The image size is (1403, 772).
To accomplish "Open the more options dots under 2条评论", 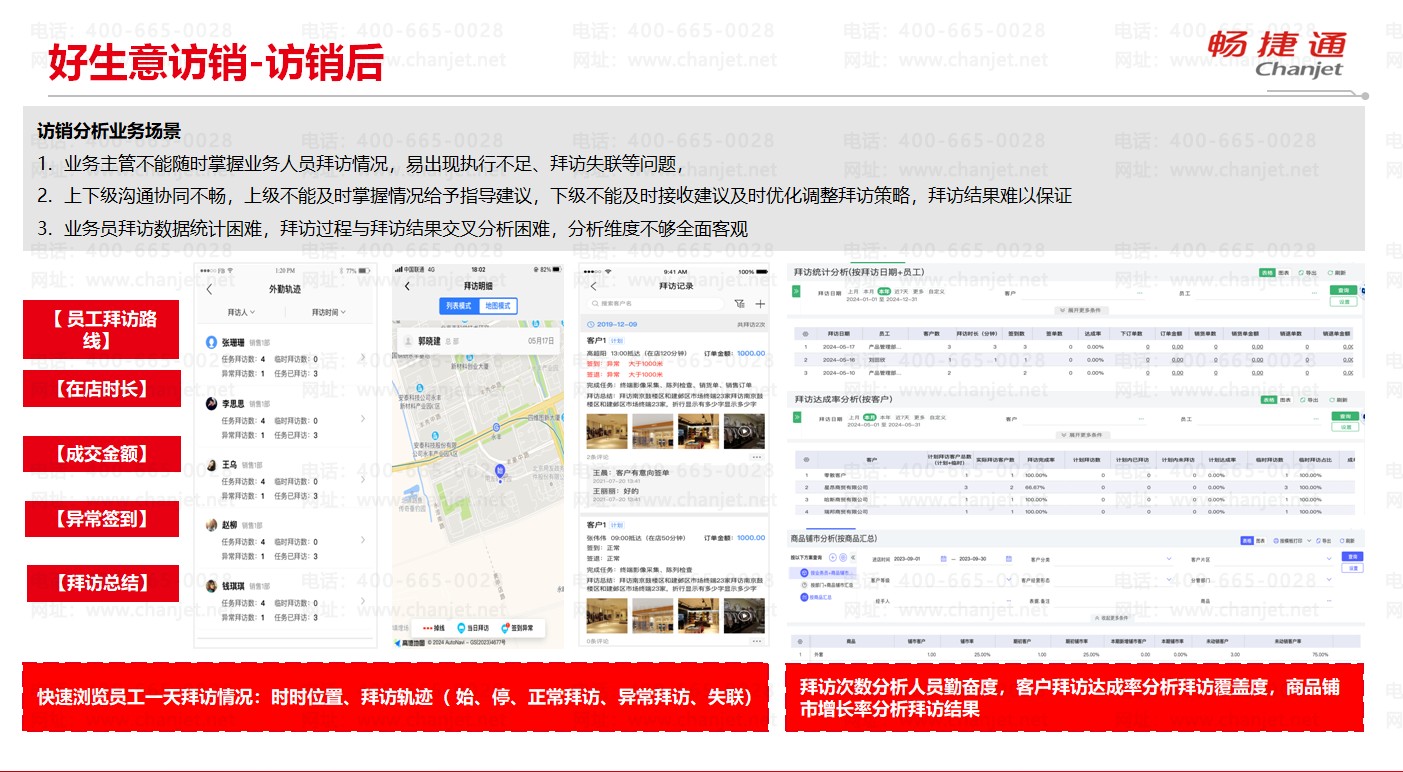I will (x=757, y=457).
